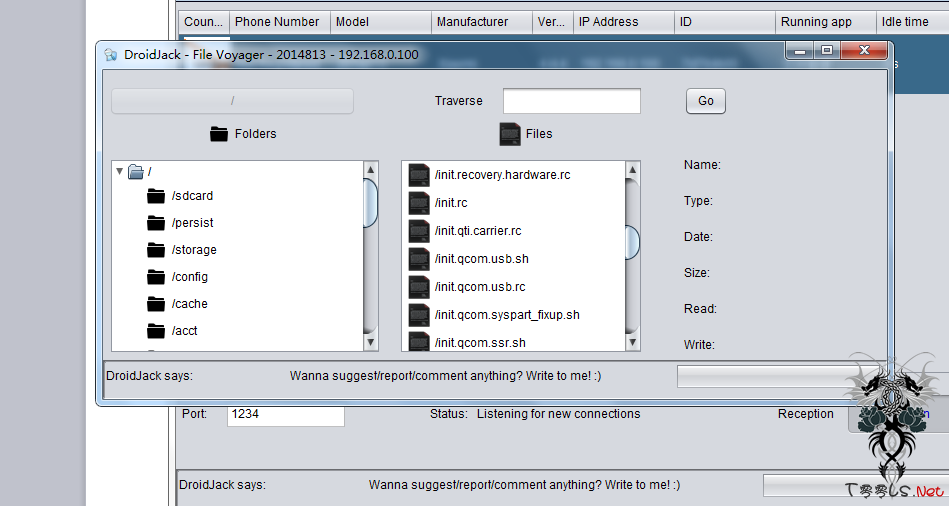949x506 pixels.
Task: Click the IP Address column header
Action: 624,22
